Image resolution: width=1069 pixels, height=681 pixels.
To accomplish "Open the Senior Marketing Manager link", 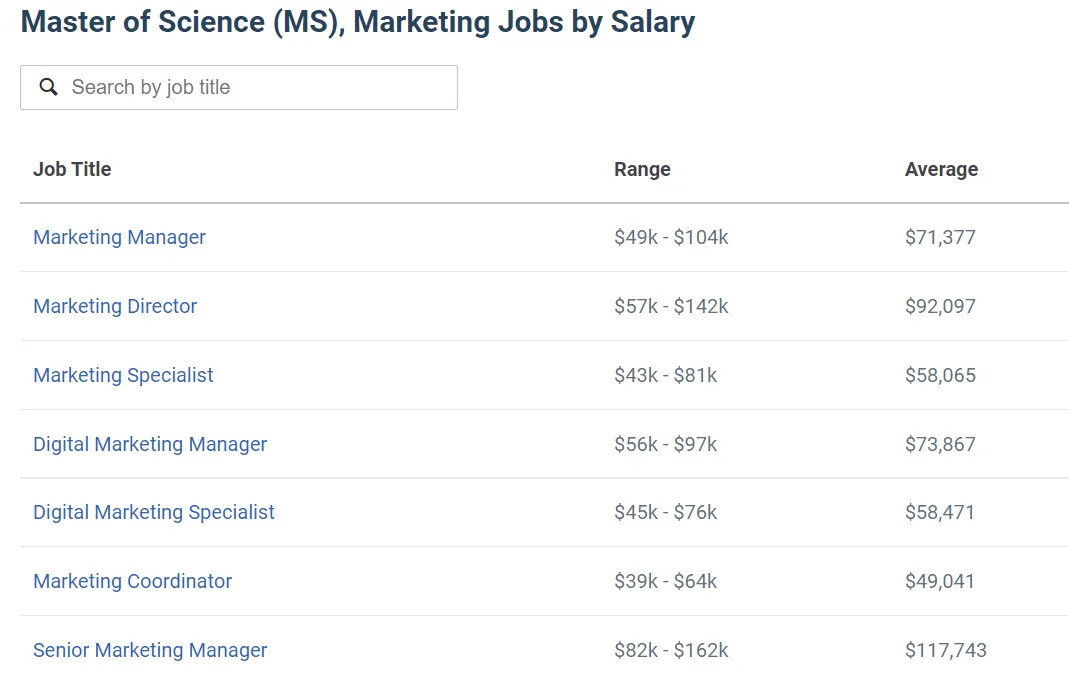I will coord(150,650).
